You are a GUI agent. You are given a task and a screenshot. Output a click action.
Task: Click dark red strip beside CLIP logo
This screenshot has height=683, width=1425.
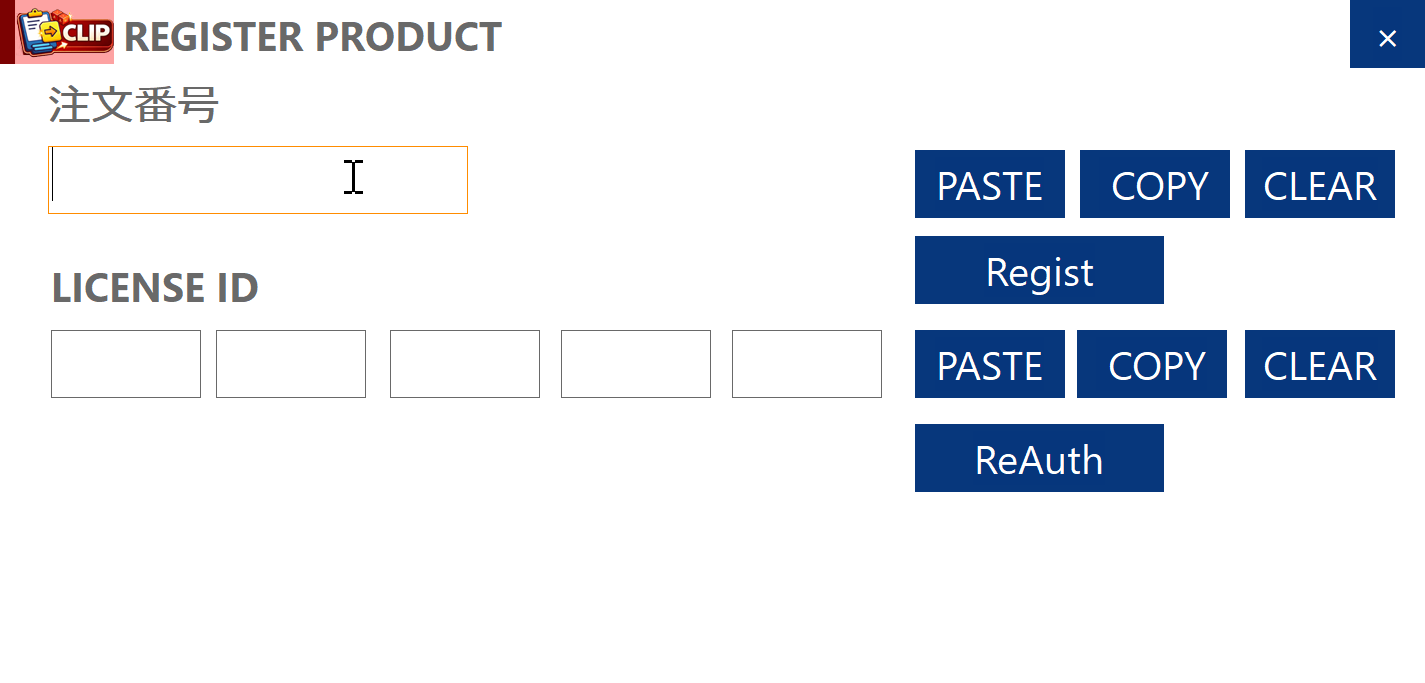[7, 32]
